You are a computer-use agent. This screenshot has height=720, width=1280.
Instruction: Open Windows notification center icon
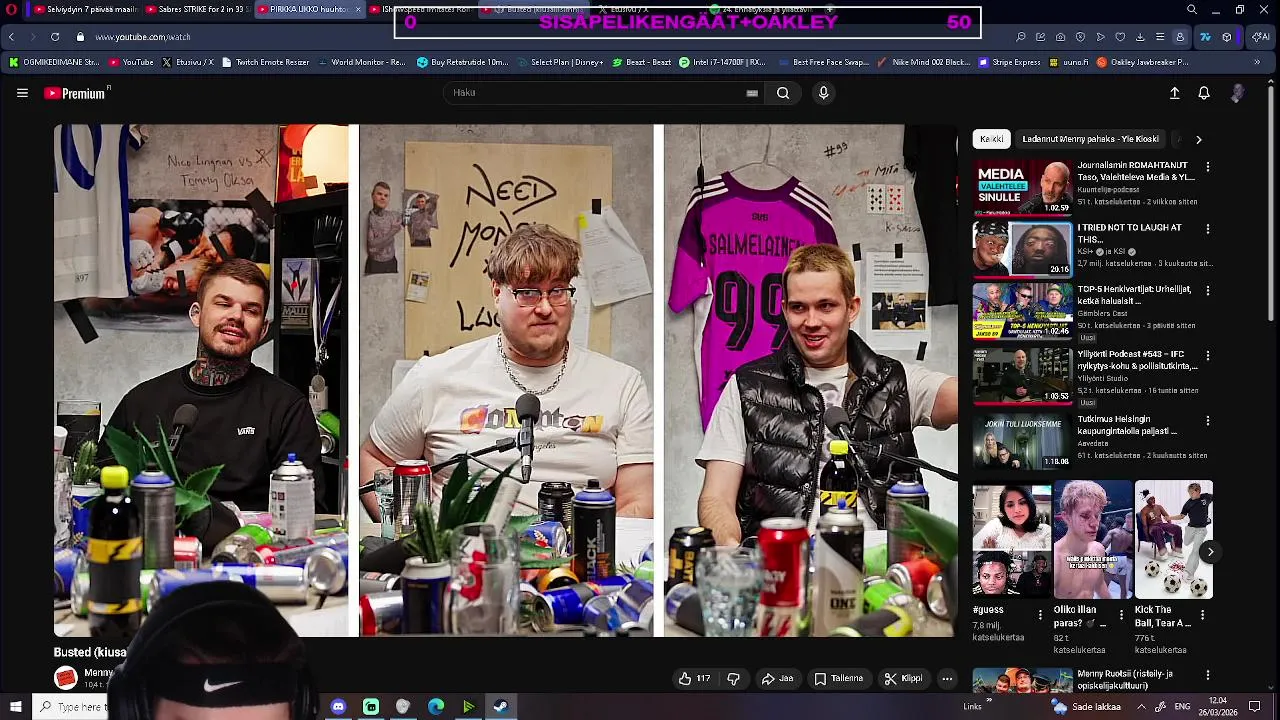pos(1254,707)
